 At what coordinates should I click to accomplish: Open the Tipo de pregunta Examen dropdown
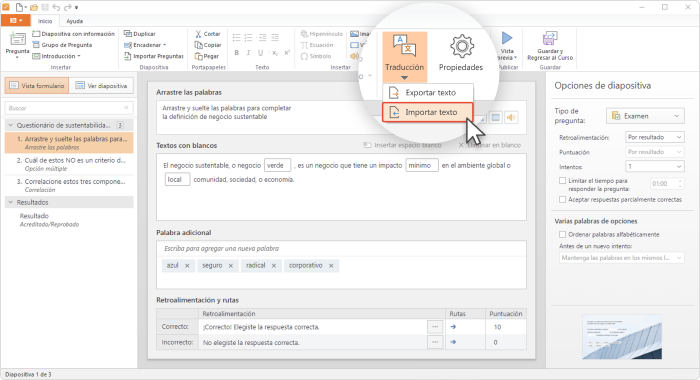645,116
